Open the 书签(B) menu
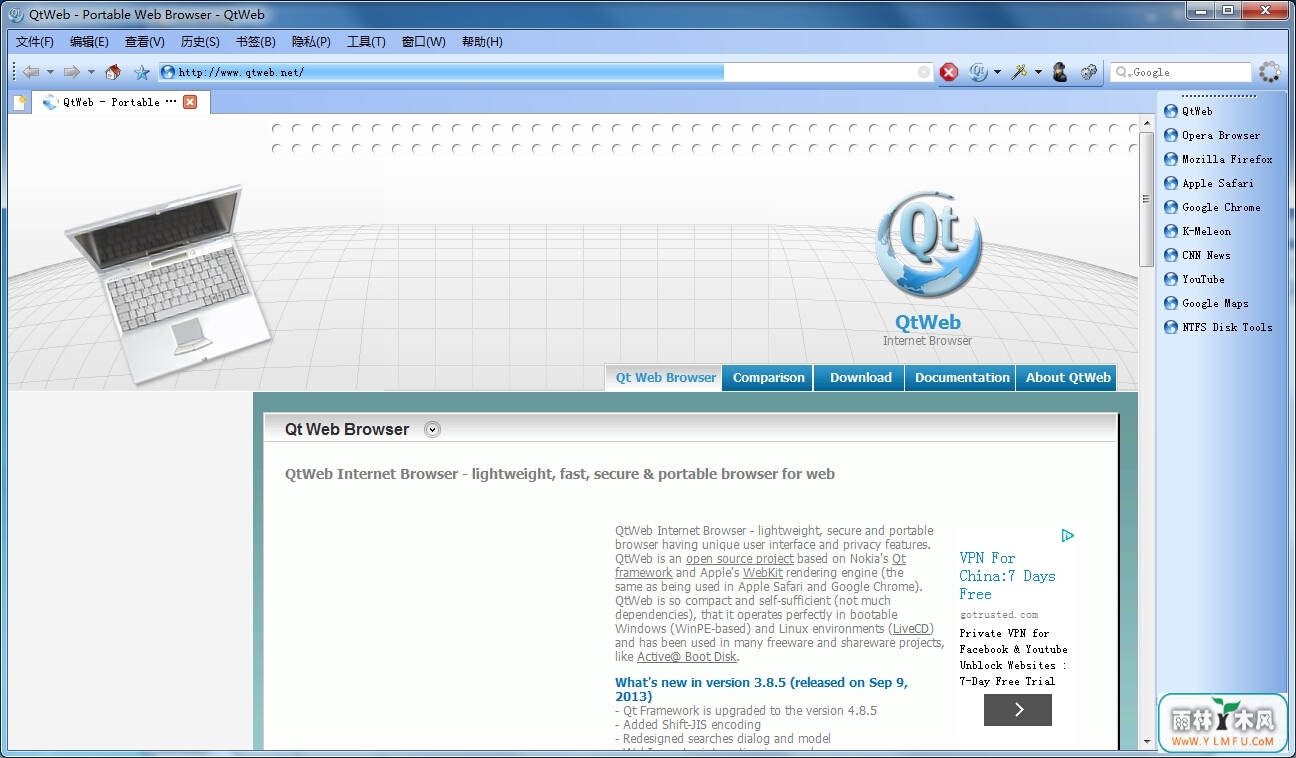1296x758 pixels. (x=256, y=42)
